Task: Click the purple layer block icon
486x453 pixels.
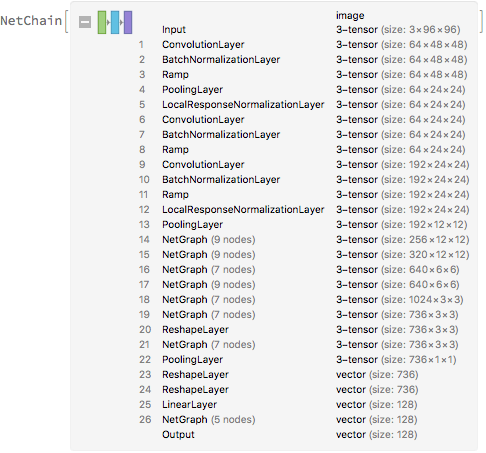Action: click(128, 22)
